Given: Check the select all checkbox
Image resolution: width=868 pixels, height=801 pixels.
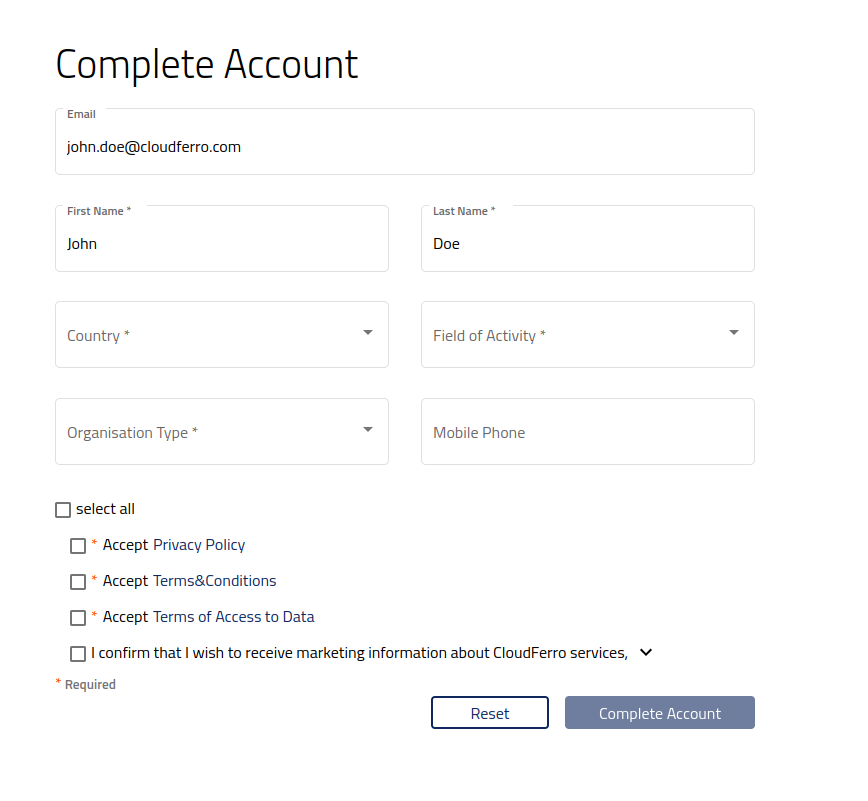Looking at the screenshot, I should [x=63, y=510].
